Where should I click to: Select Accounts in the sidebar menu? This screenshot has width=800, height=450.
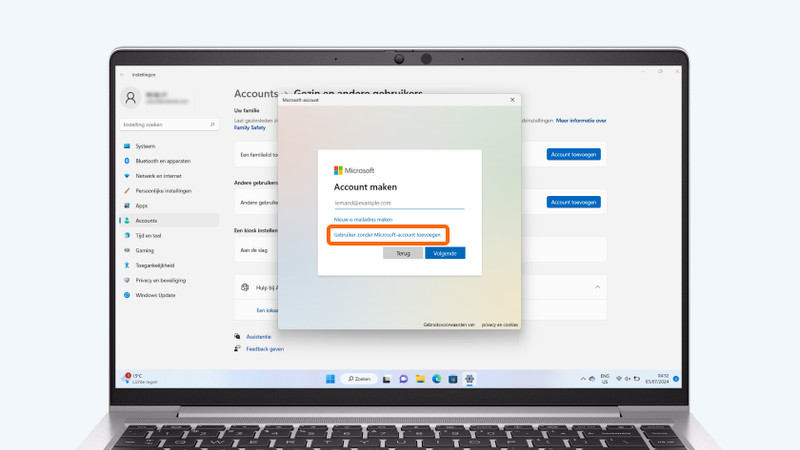(146, 221)
